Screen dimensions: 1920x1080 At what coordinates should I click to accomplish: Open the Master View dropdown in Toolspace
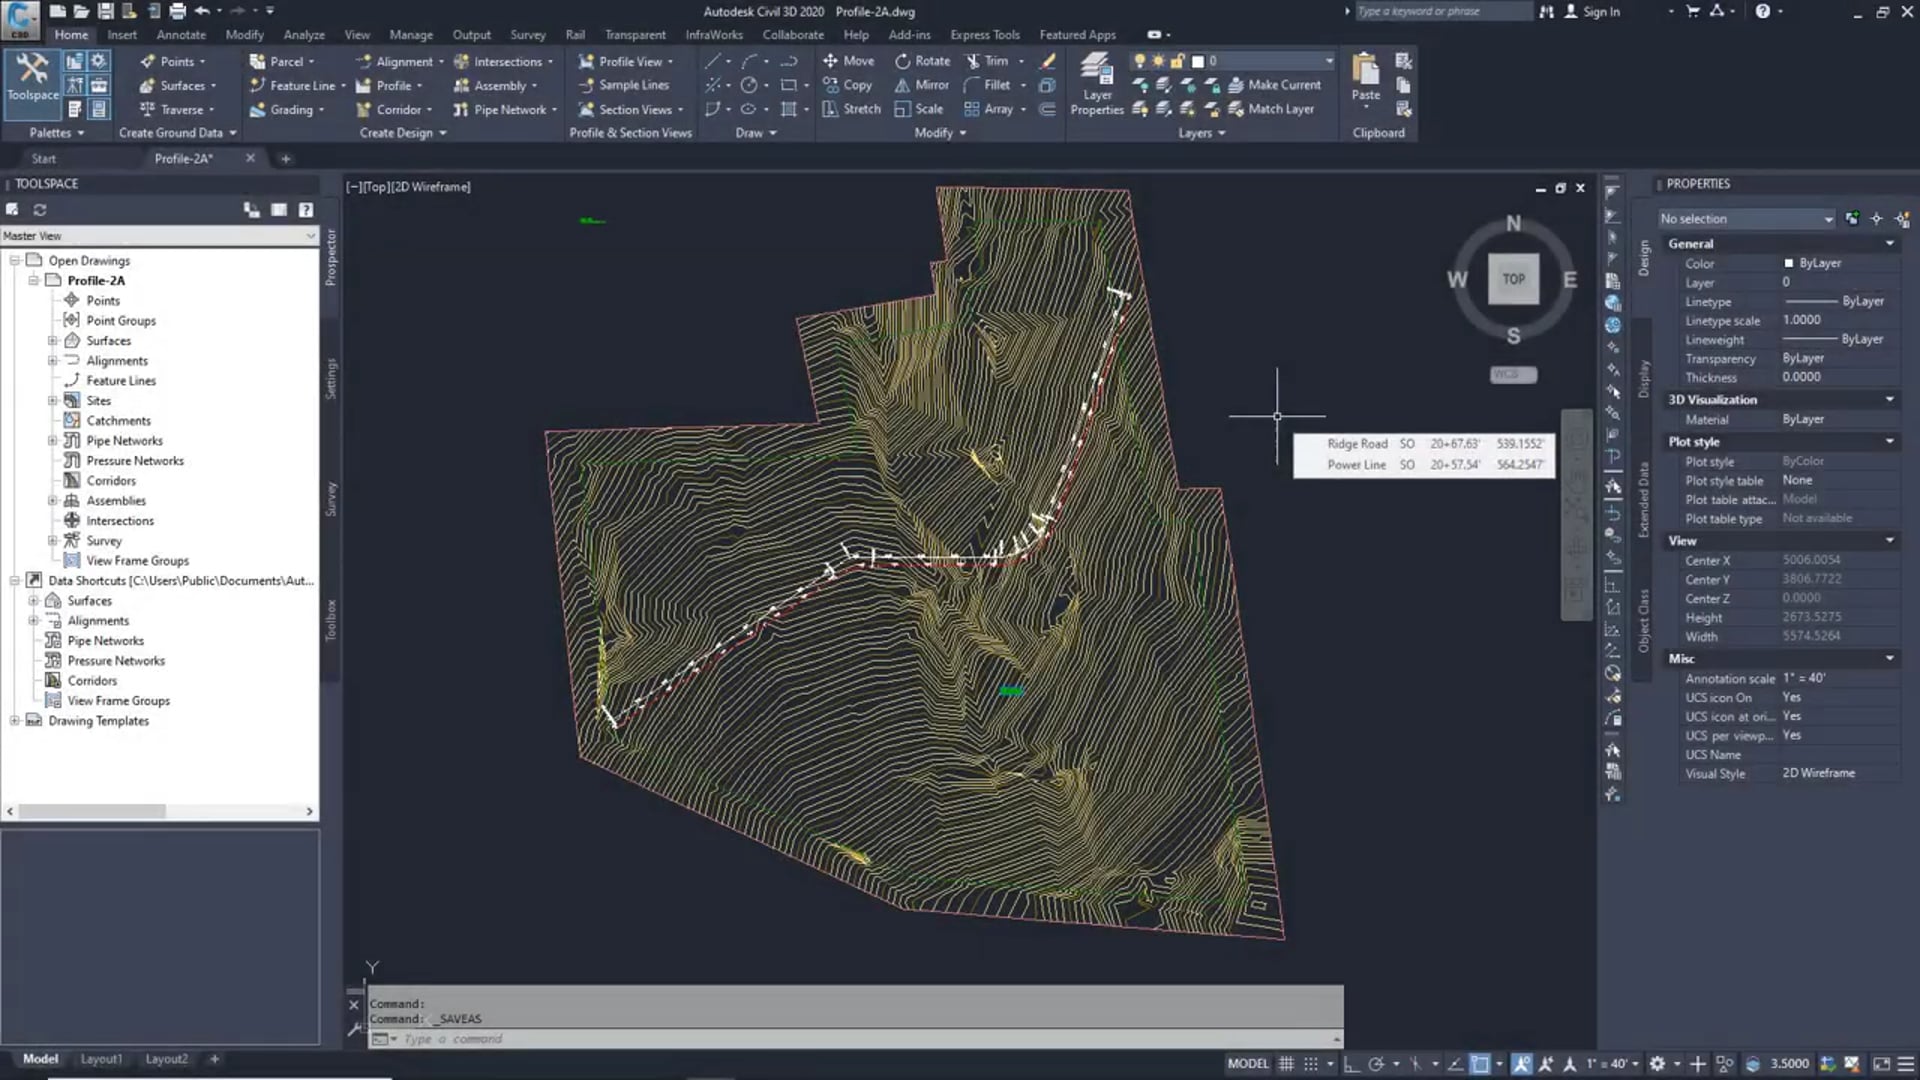(311, 236)
